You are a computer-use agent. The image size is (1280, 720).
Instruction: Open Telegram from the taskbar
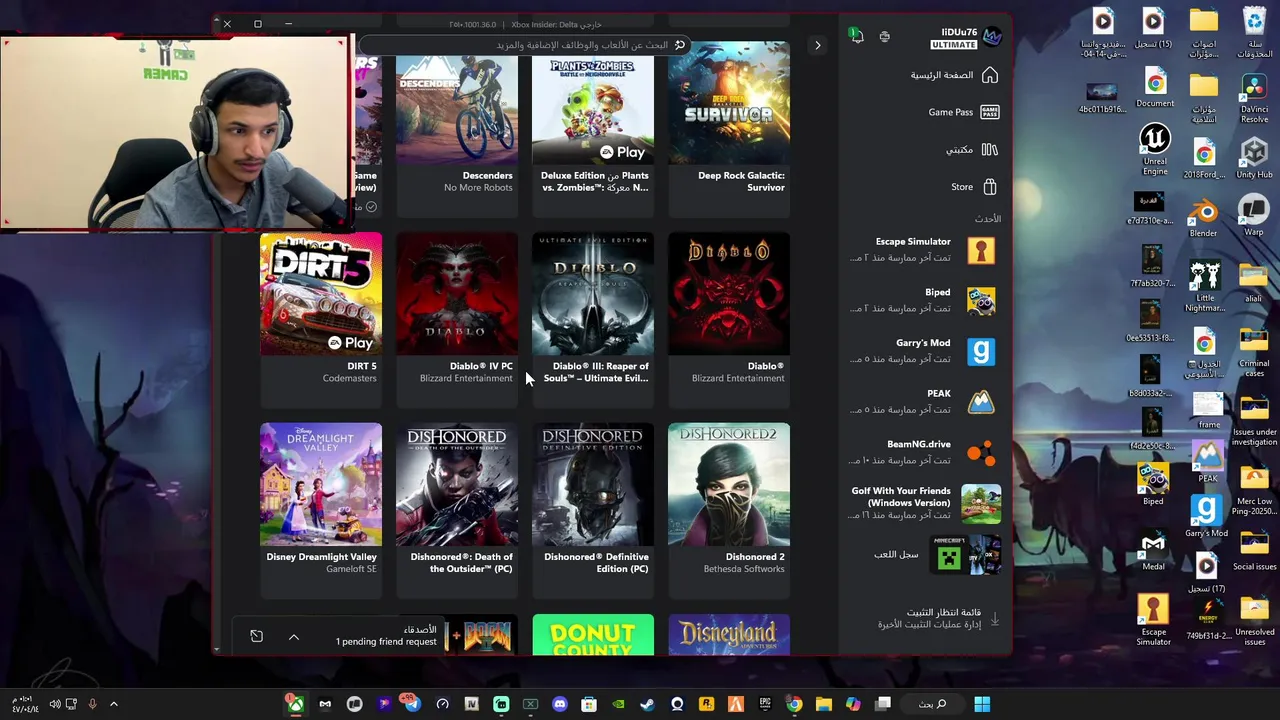[x=413, y=705]
